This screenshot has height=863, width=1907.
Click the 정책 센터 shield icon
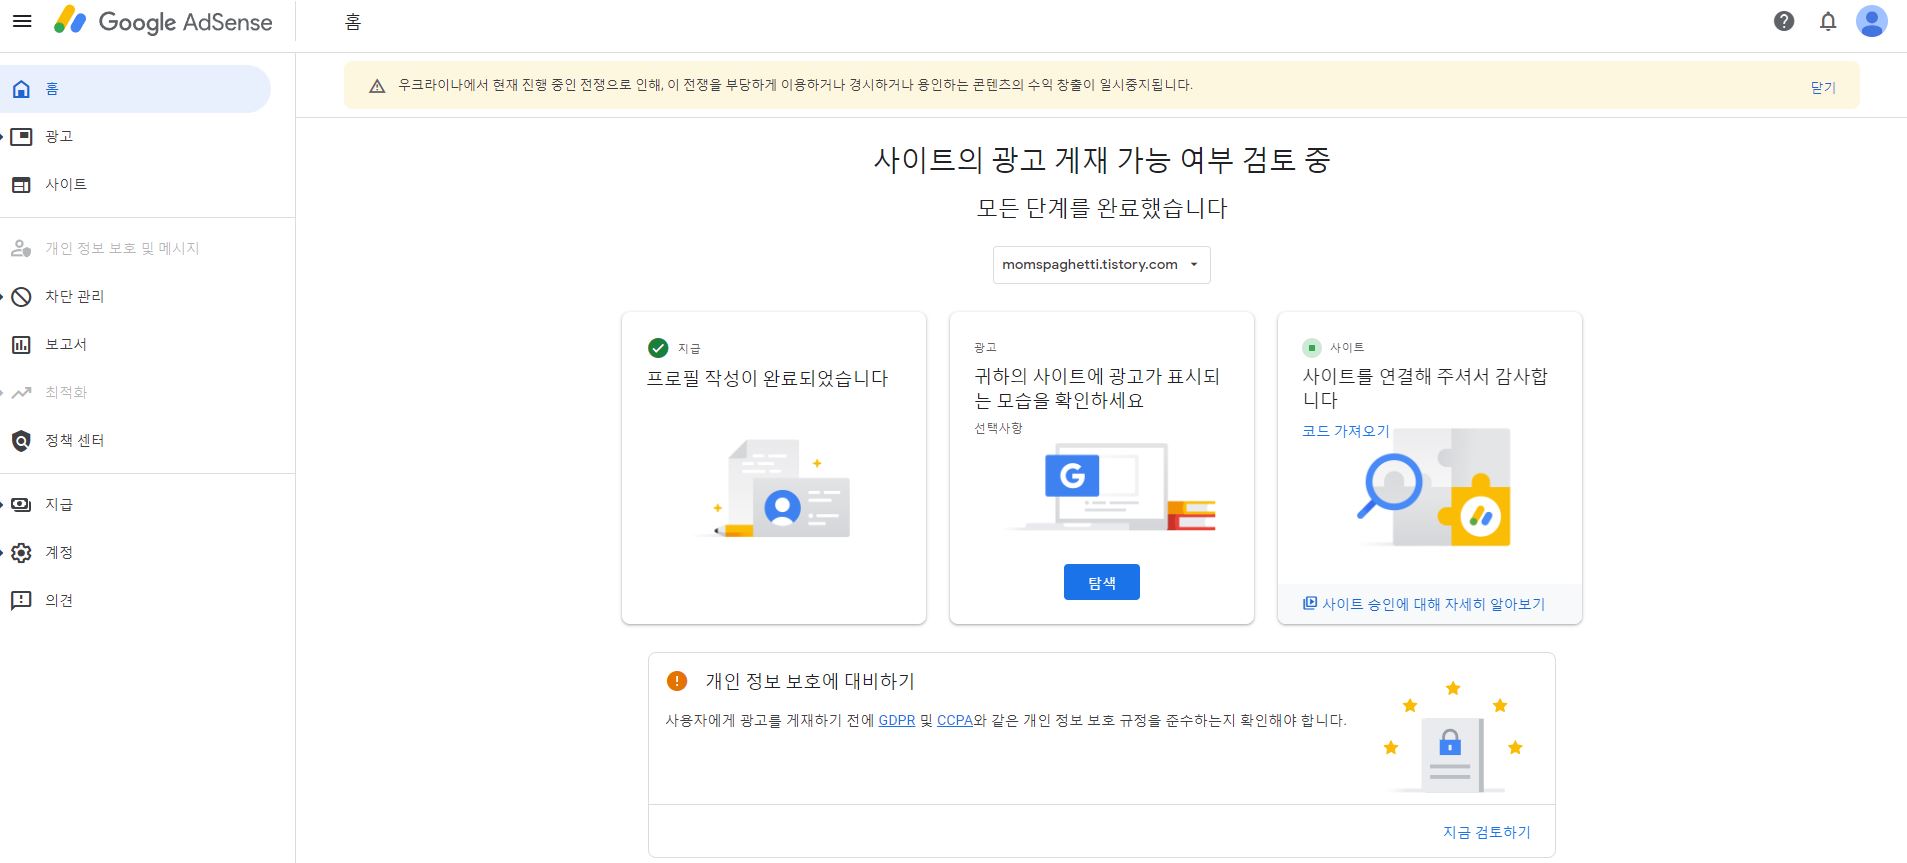point(21,441)
